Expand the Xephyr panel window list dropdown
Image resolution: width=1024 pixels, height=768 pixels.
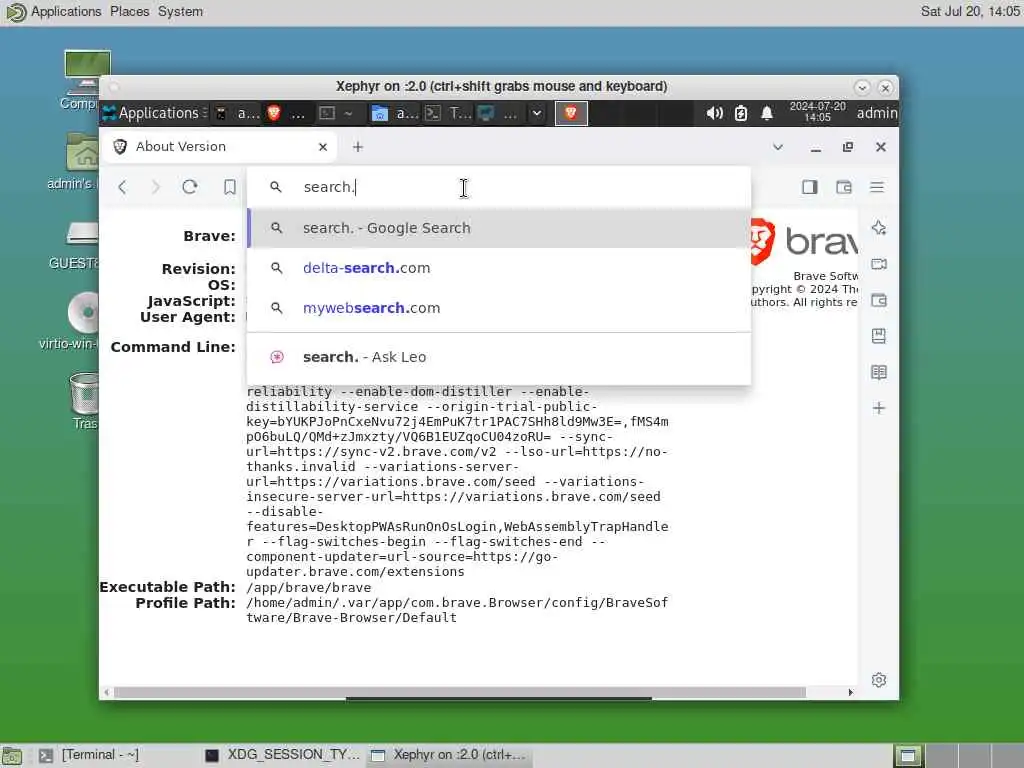[537, 113]
